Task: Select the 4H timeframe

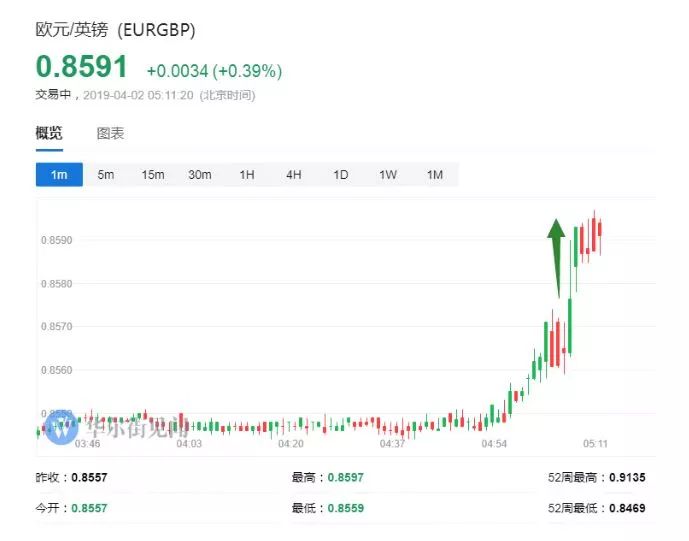Action: pos(294,174)
